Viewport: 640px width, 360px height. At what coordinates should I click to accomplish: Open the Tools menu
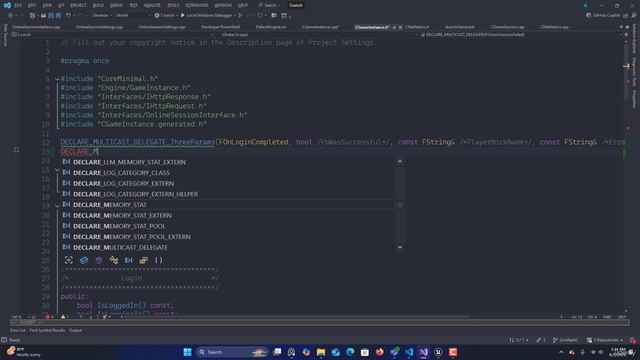(x=173, y=5)
